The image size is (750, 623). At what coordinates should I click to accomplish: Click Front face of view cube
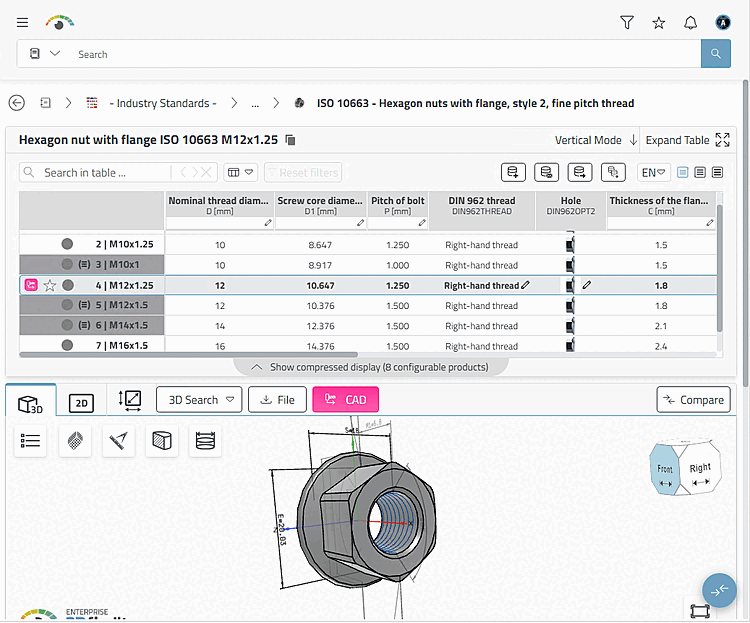tap(665, 470)
